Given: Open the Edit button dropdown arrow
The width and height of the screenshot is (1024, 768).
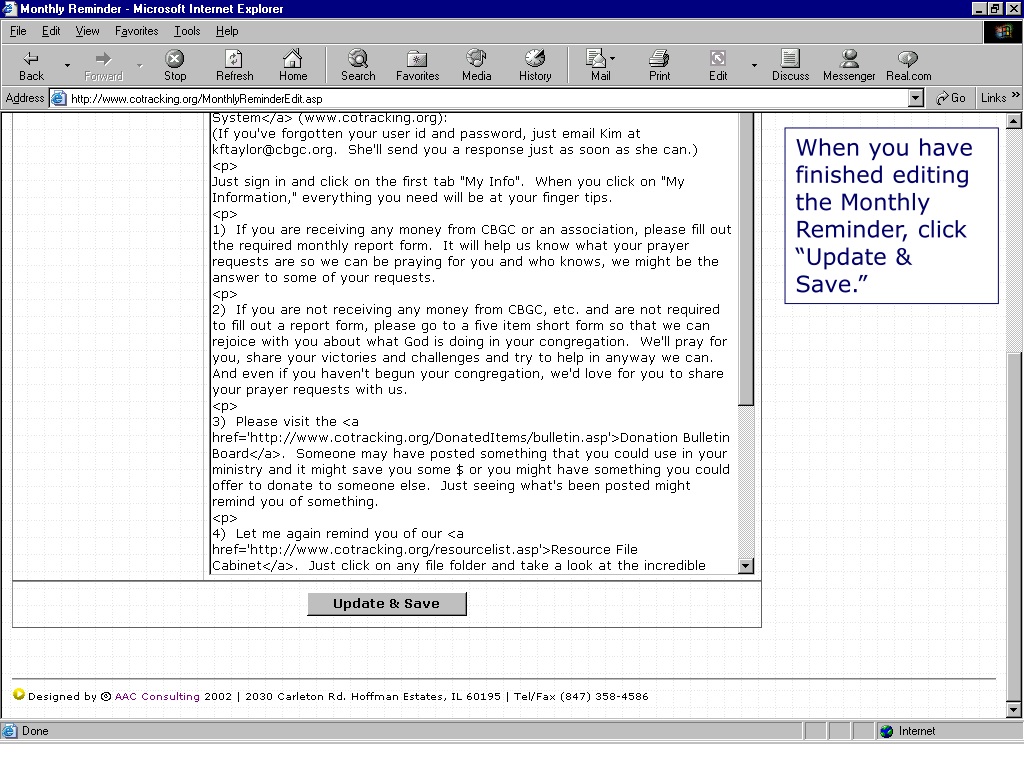Looking at the screenshot, I should (754, 65).
